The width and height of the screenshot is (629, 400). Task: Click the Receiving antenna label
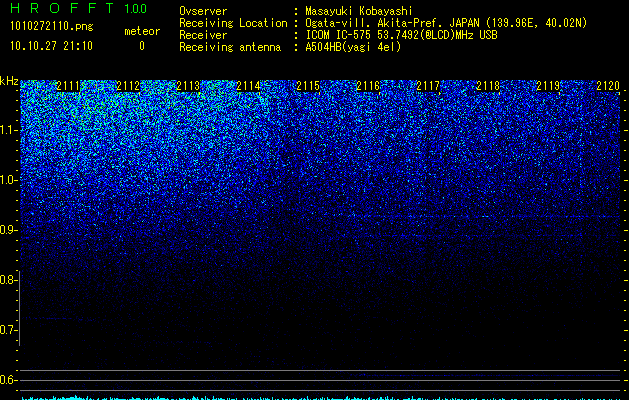(230, 47)
